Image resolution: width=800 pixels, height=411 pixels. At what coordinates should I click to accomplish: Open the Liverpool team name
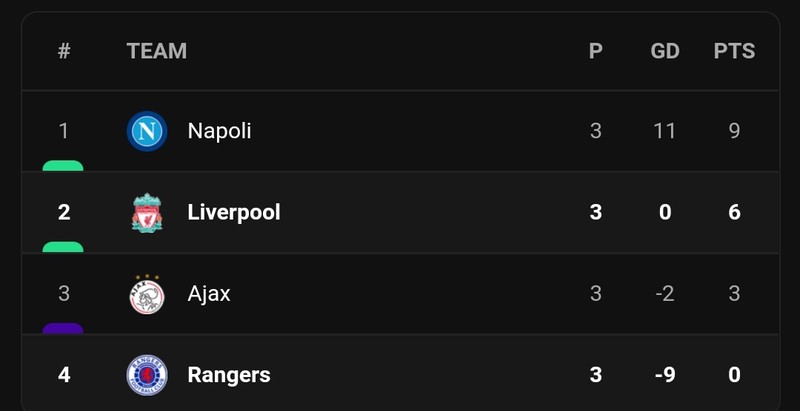tap(234, 213)
